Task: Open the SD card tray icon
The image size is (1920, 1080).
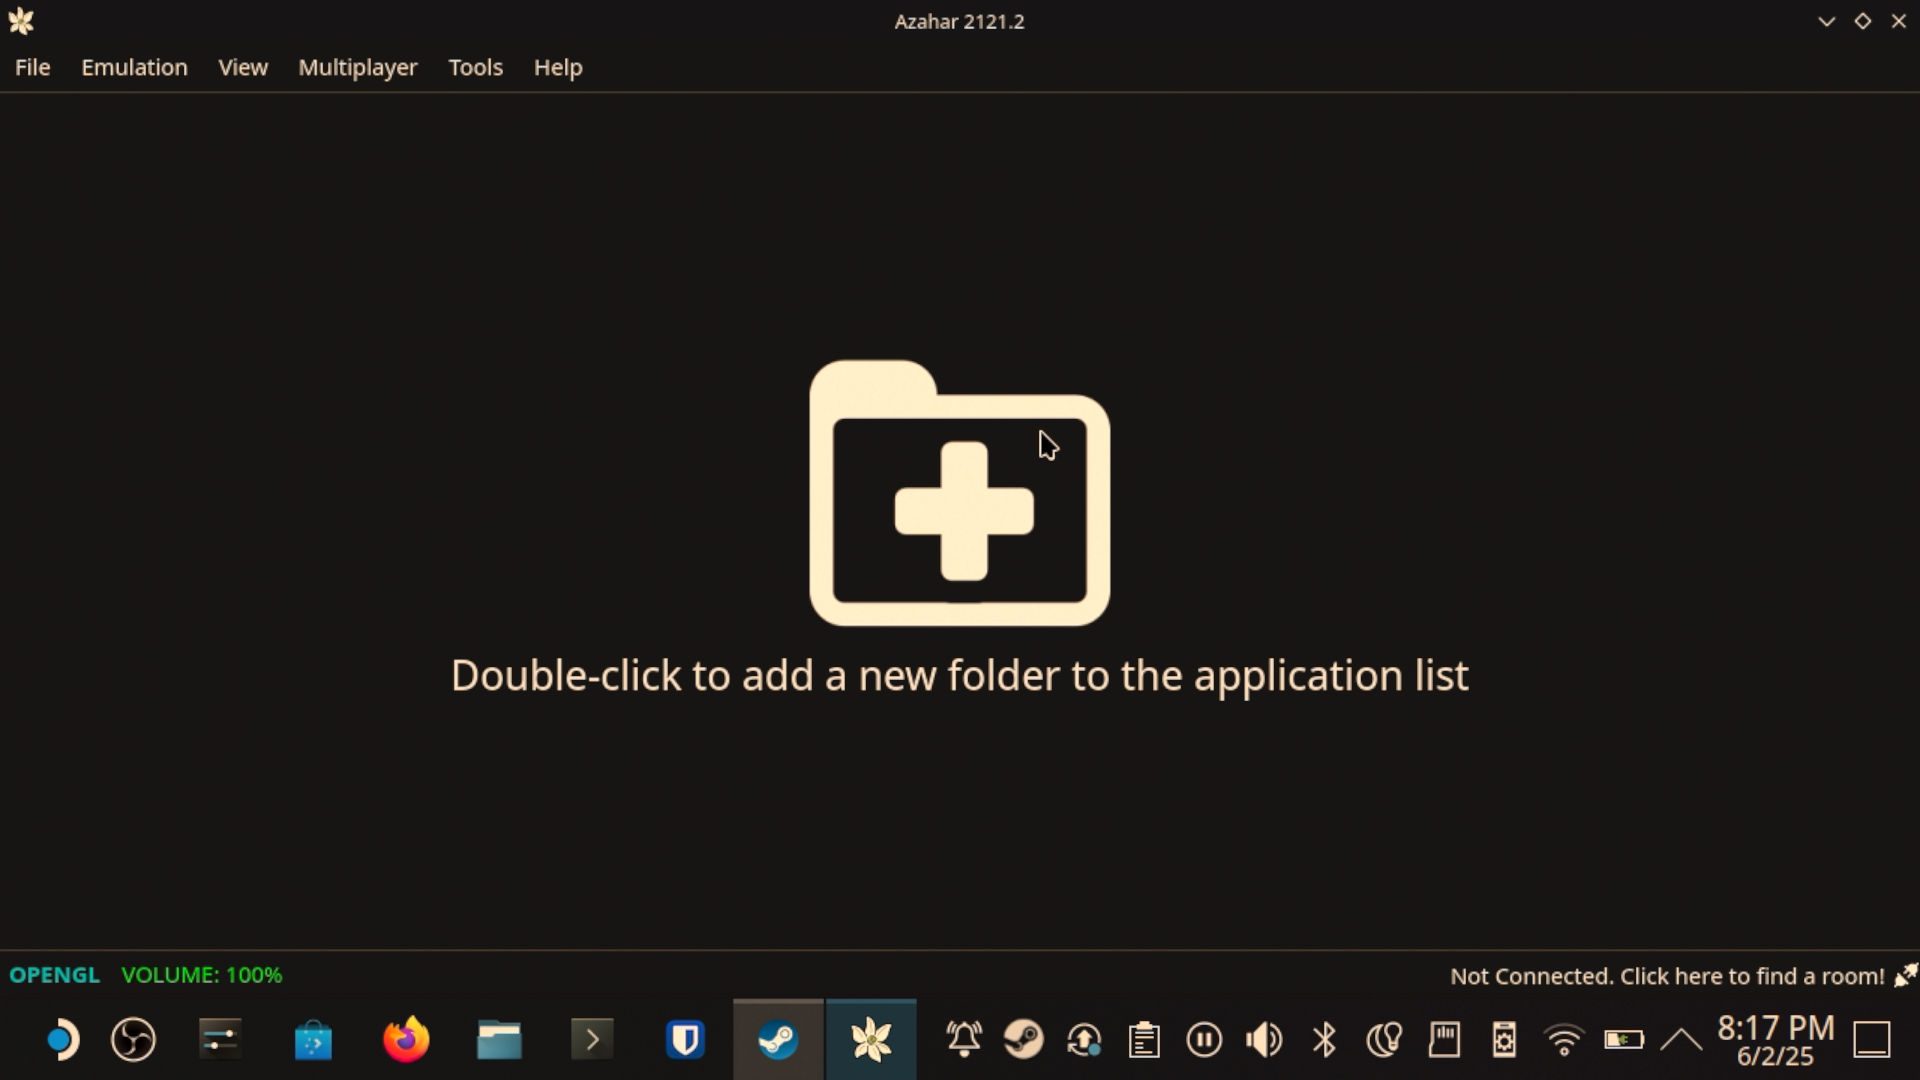Action: pyautogui.click(x=1444, y=1040)
